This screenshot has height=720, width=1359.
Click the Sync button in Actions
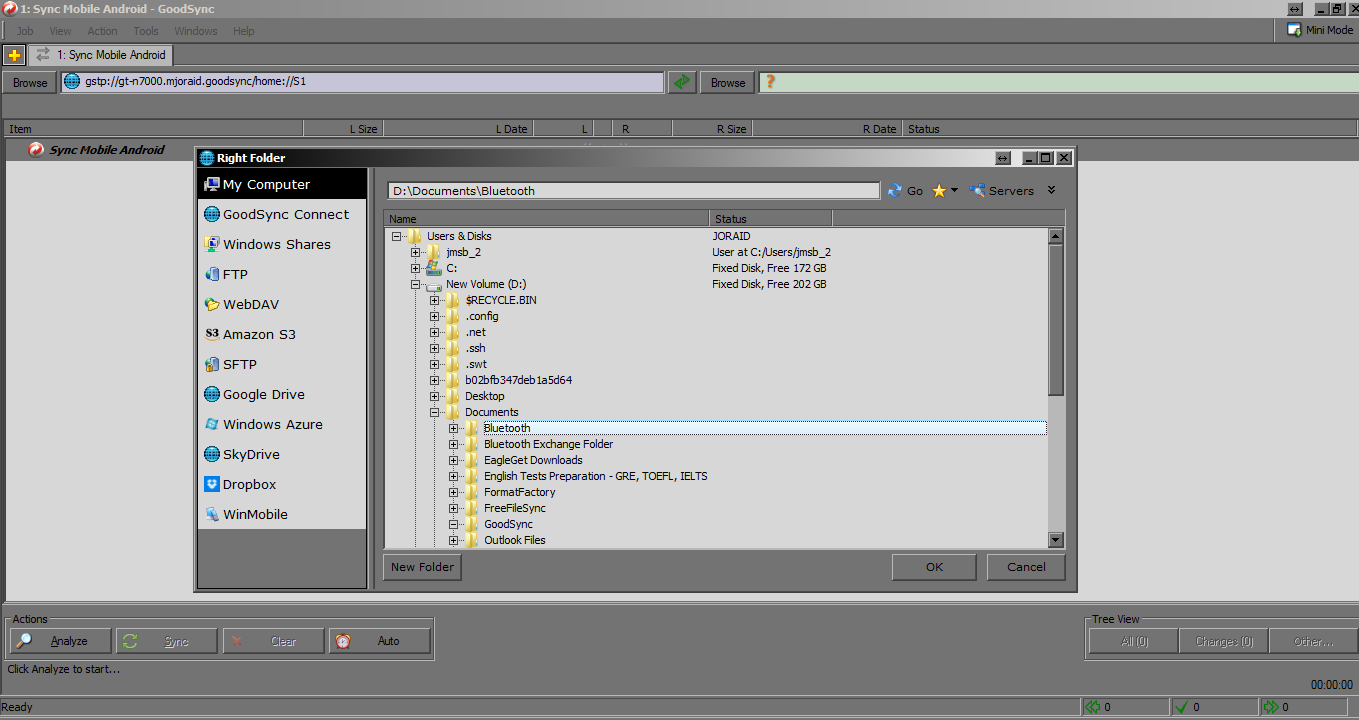(167, 641)
